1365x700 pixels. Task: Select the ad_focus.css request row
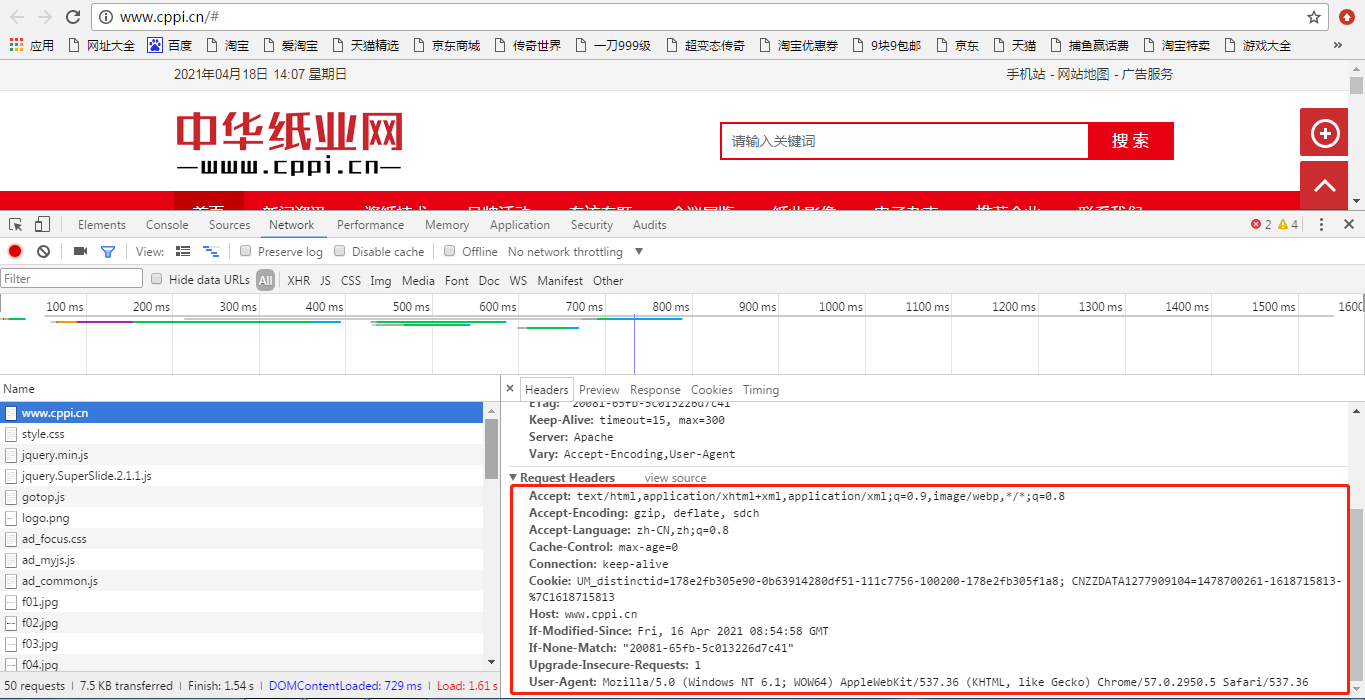pos(242,539)
